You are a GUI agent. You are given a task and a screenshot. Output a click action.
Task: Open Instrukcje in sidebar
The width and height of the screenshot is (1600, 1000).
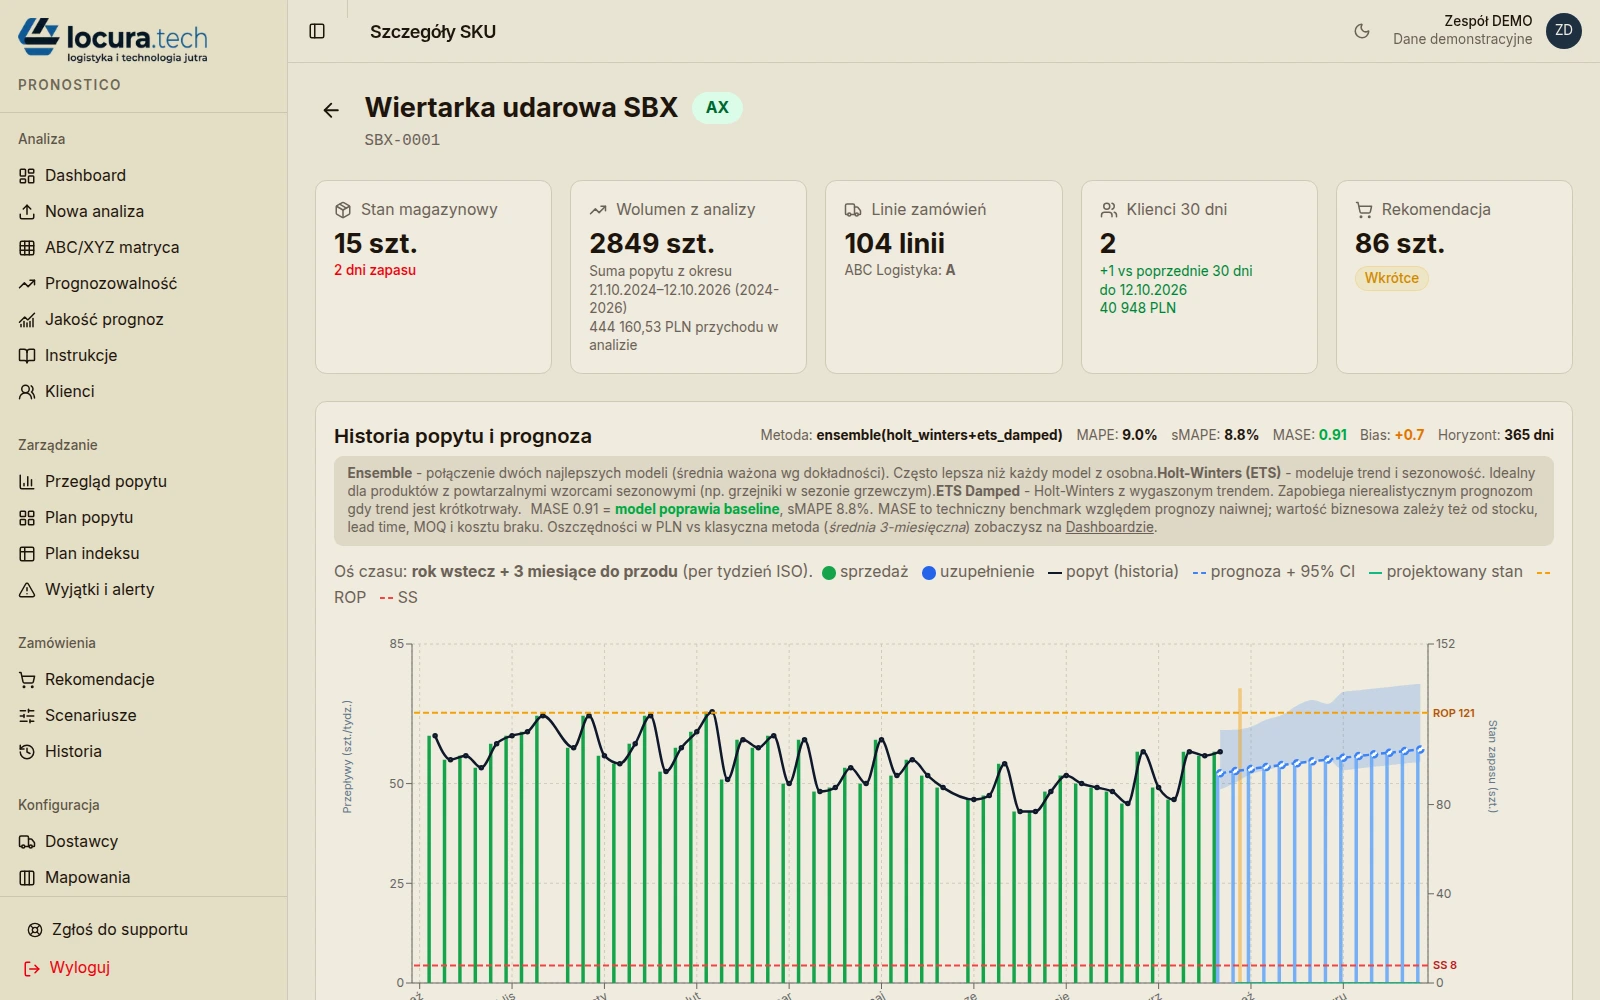(x=143, y=355)
